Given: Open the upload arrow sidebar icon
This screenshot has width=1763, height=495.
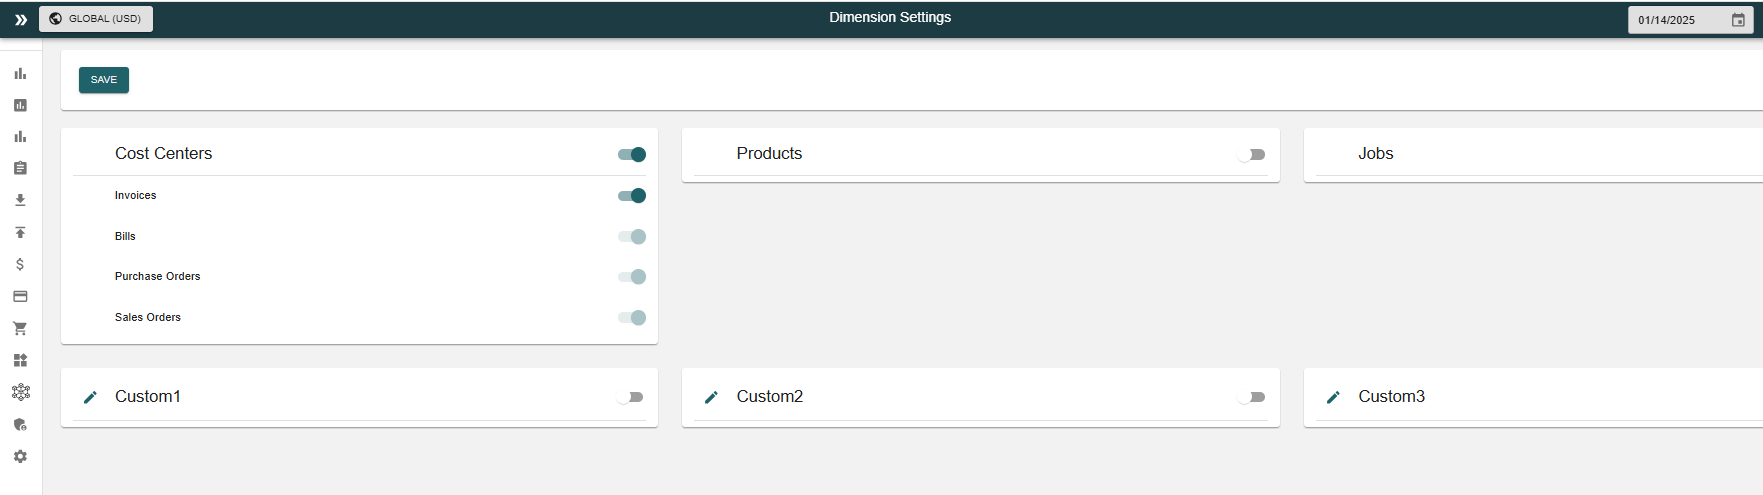Looking at the screenshot, I should tap(20, 232).
